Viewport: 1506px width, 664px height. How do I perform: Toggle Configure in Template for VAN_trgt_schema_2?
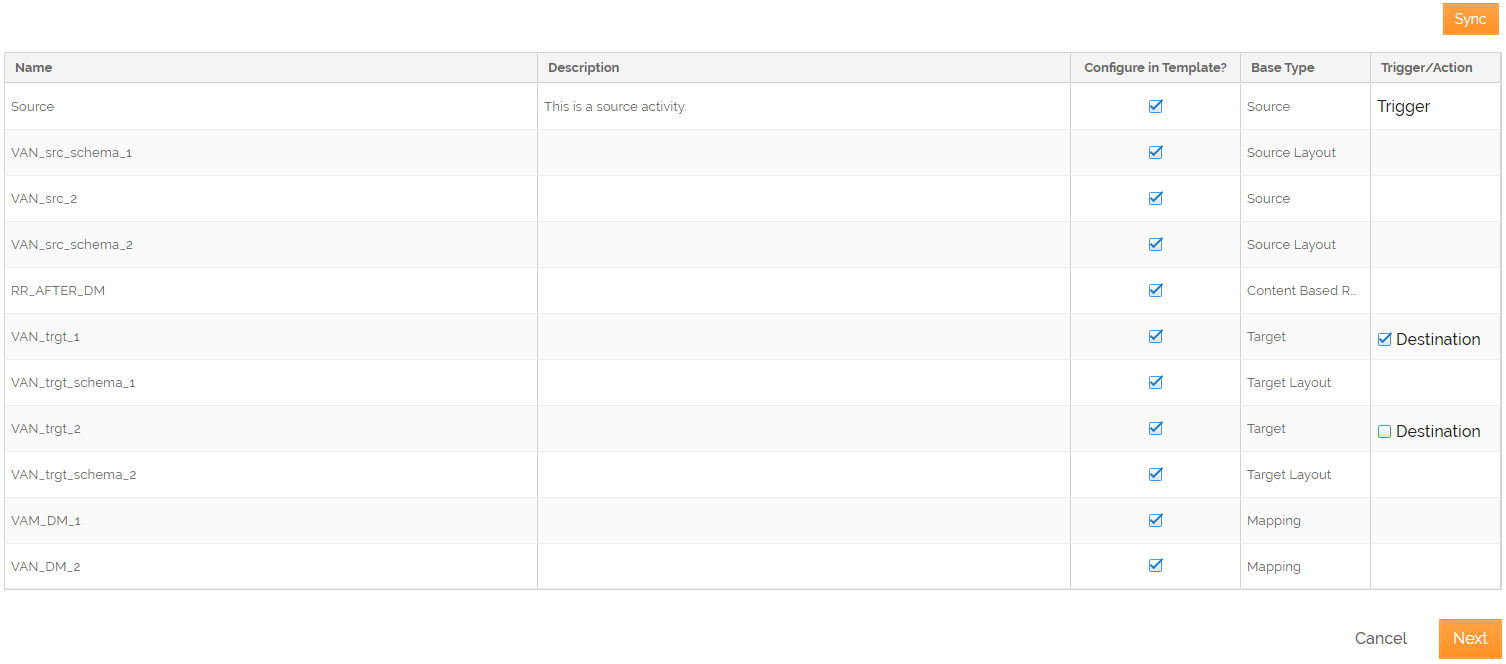click(x=1155, y=474)
